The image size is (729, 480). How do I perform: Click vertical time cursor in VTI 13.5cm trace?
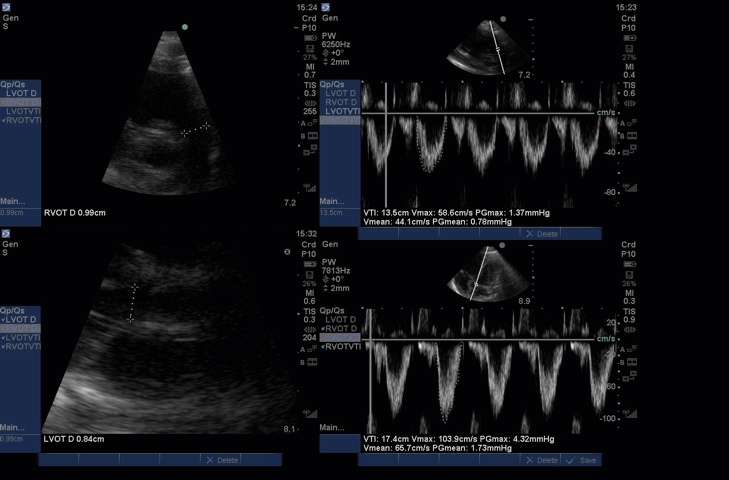[386, 145]
